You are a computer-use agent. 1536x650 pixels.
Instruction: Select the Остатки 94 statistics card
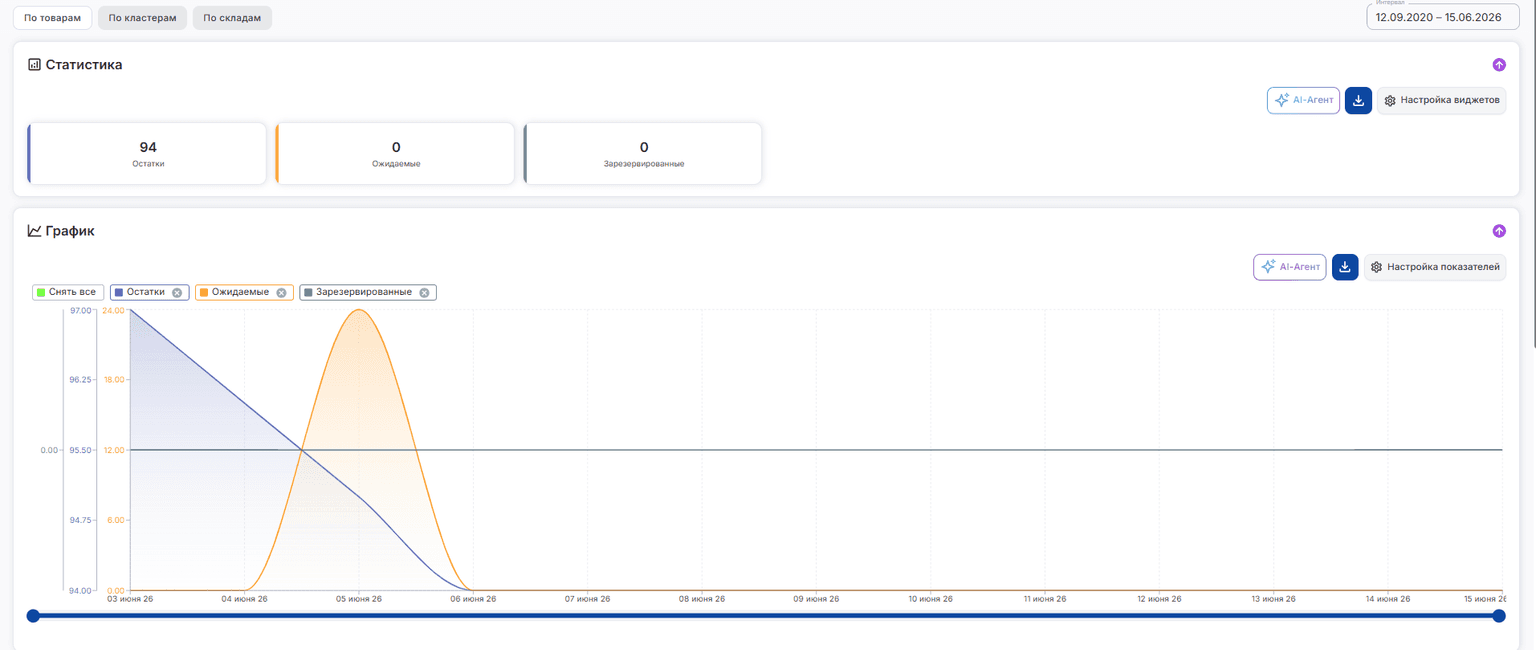(147, 154)
